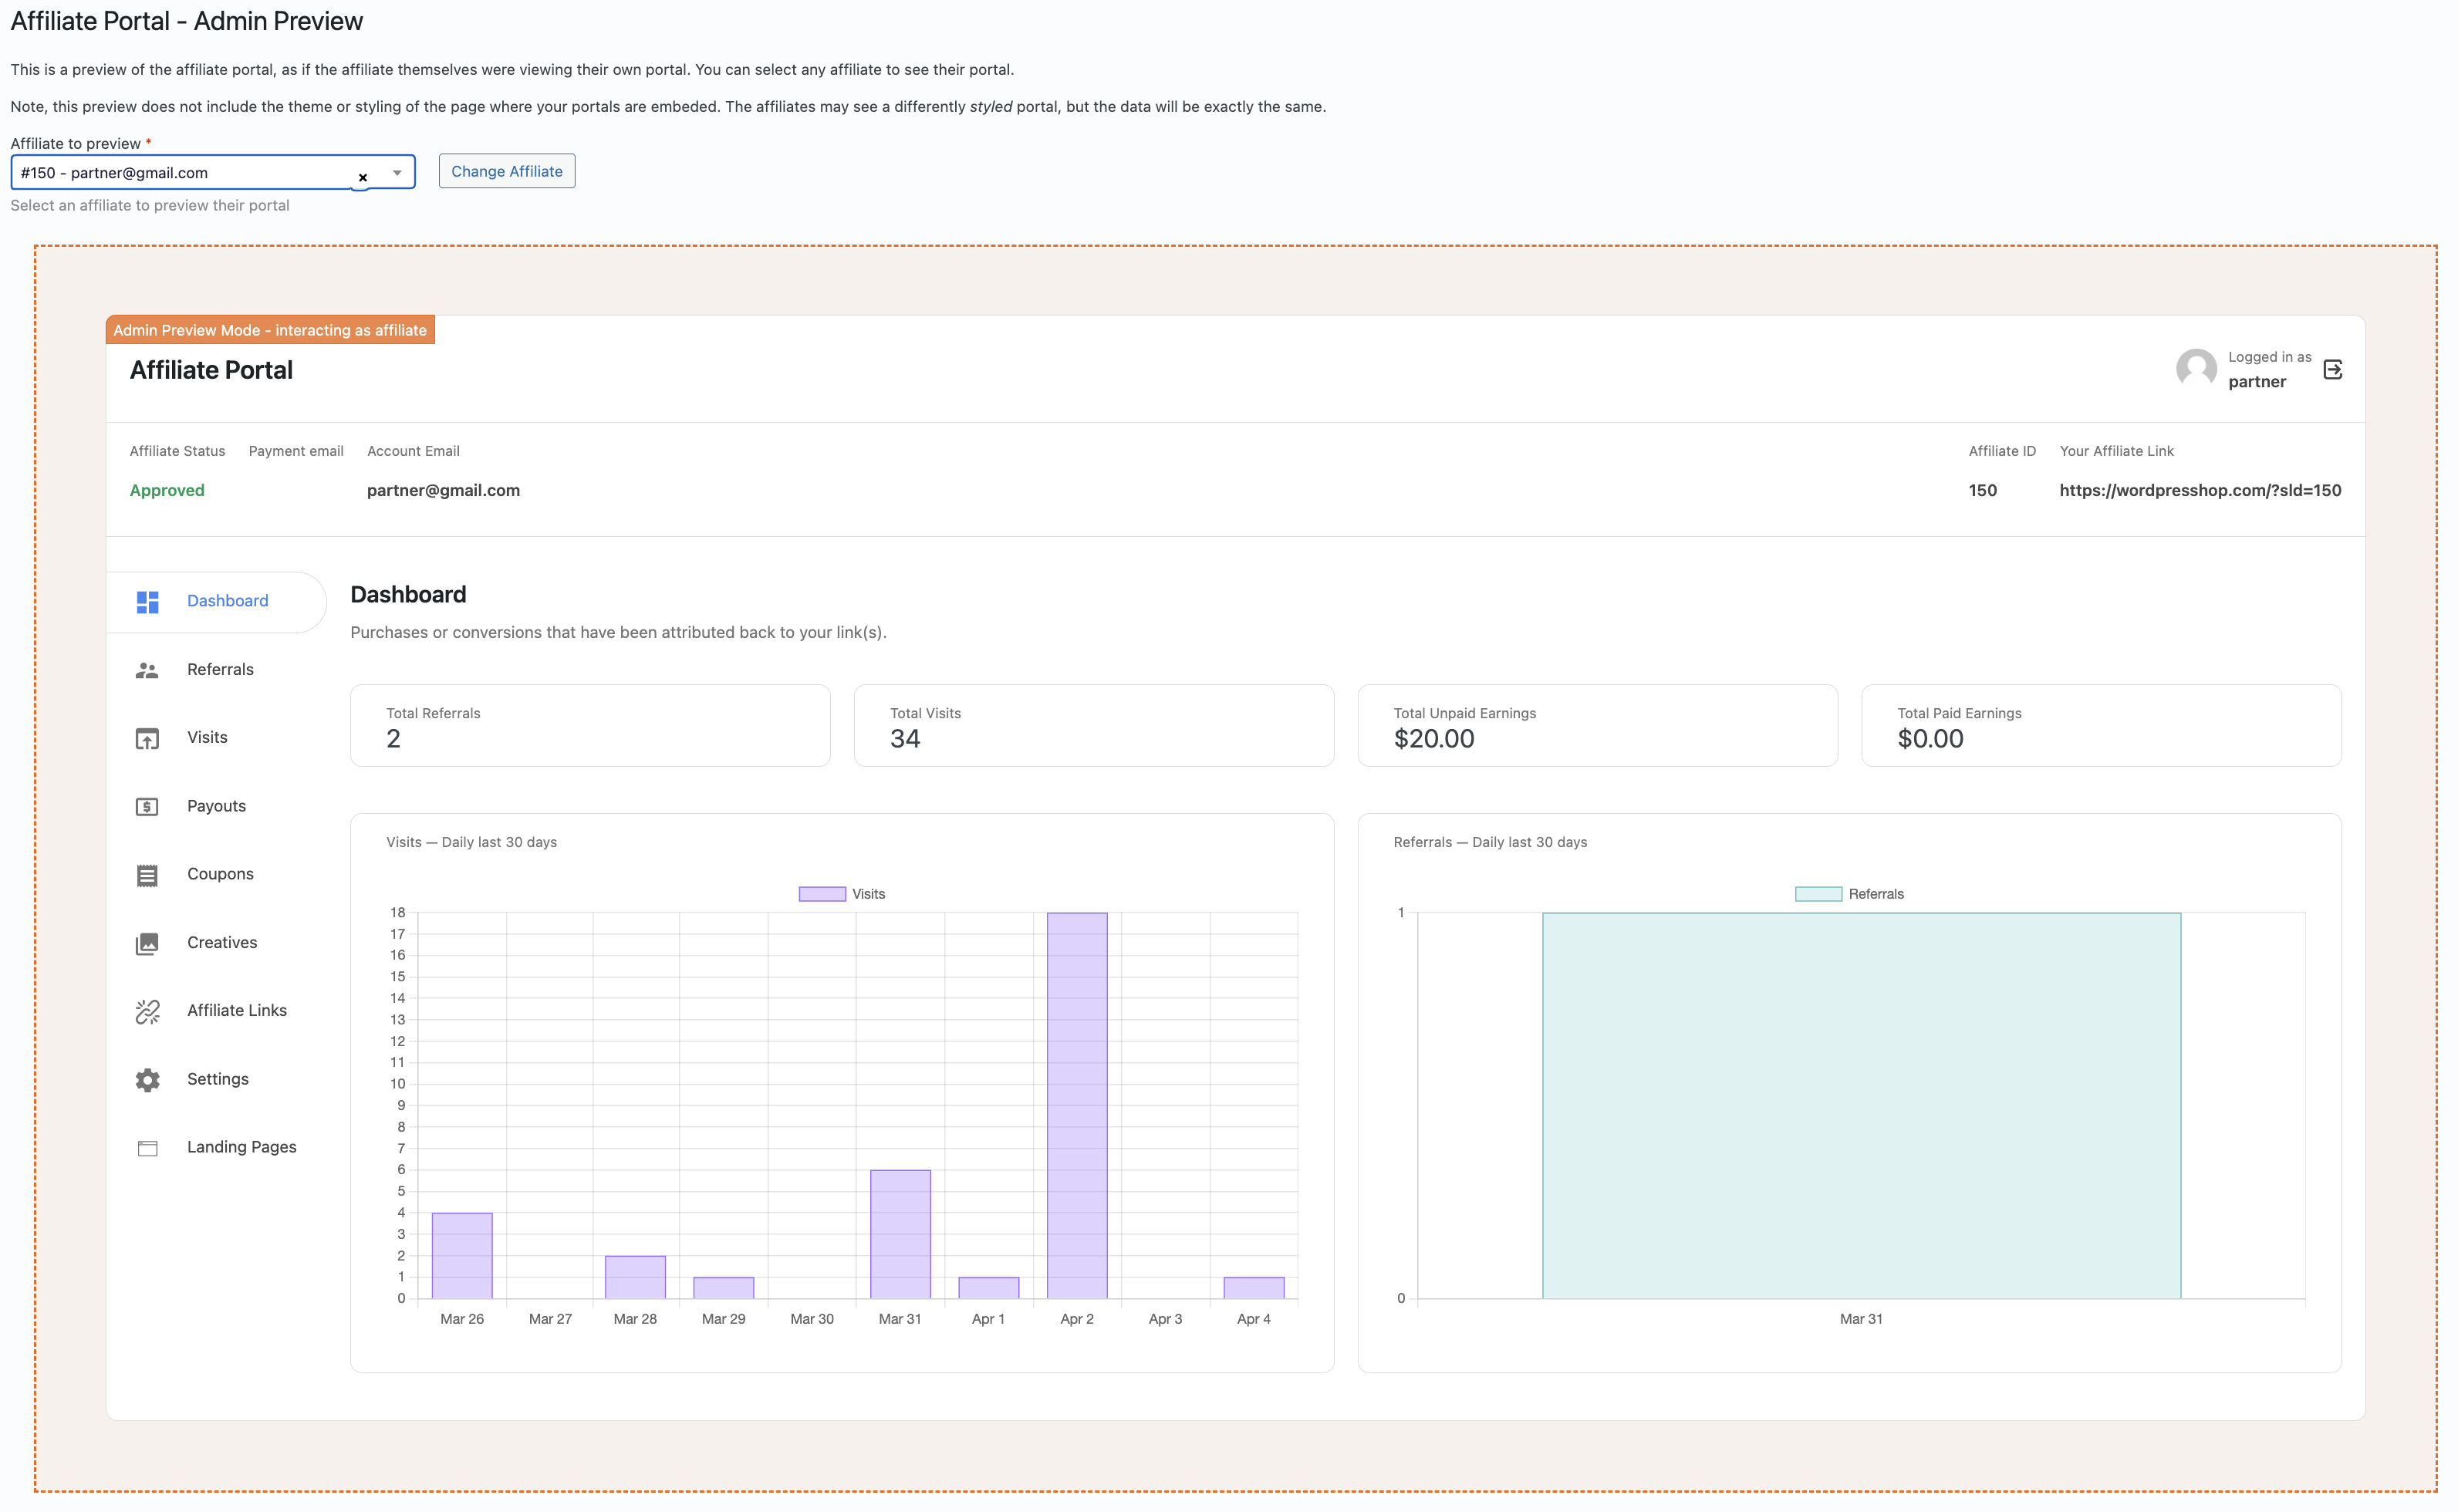
Task: Open the wordpresshop affiliate link
Action: (x=2200, y=490)
